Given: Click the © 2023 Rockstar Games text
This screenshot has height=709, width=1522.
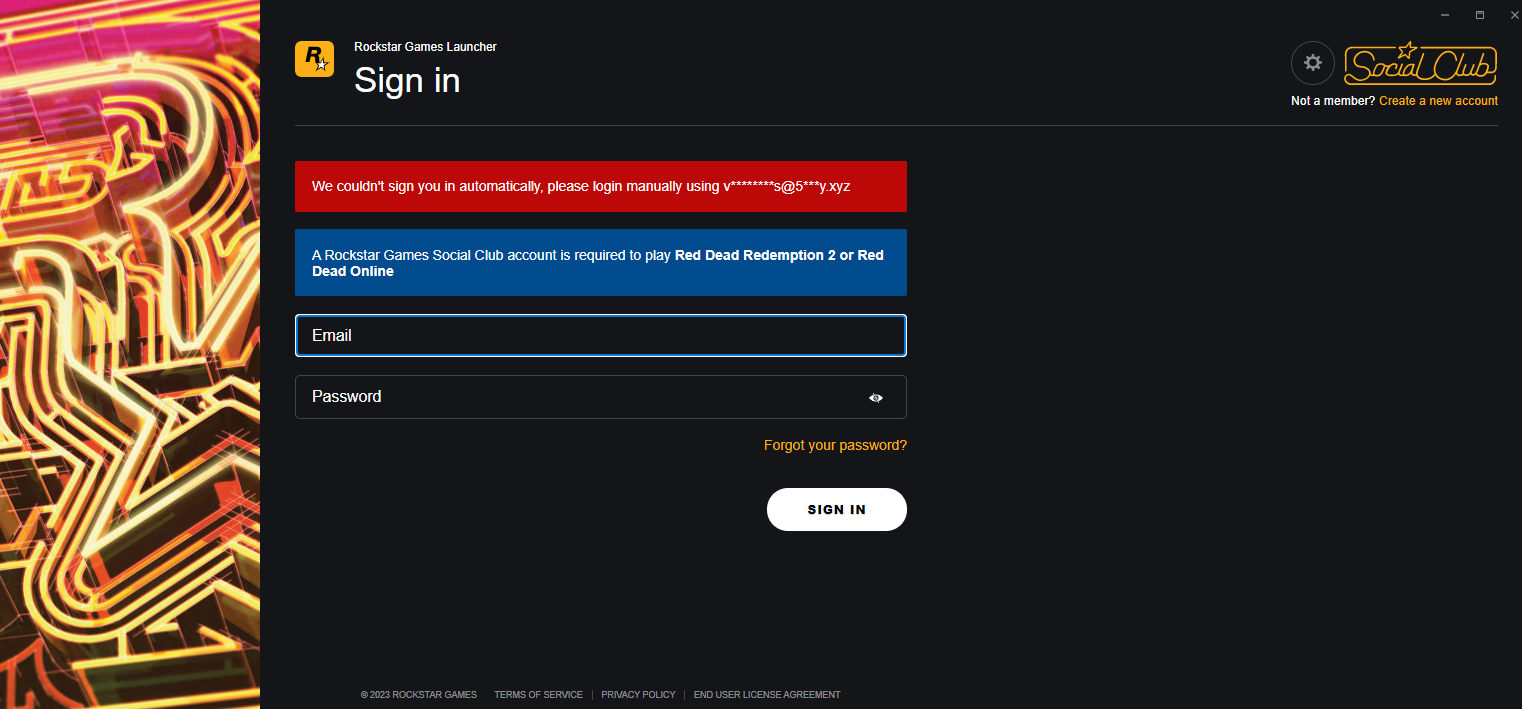Looking at the screenshot, I should click(419, 695).
